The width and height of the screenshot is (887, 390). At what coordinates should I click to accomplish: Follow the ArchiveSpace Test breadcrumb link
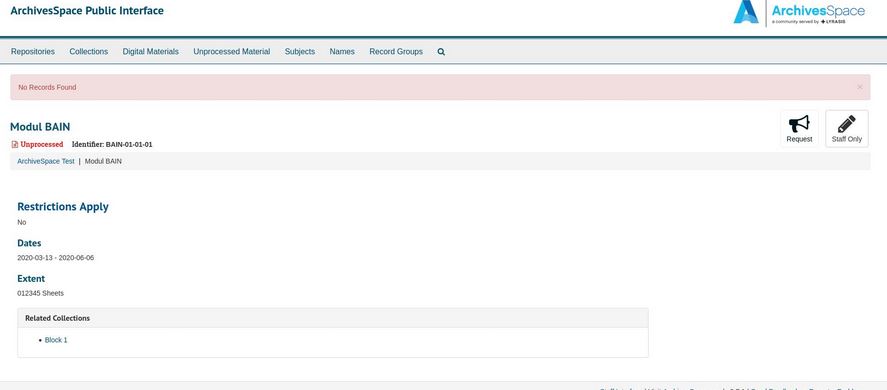point(46,161)
